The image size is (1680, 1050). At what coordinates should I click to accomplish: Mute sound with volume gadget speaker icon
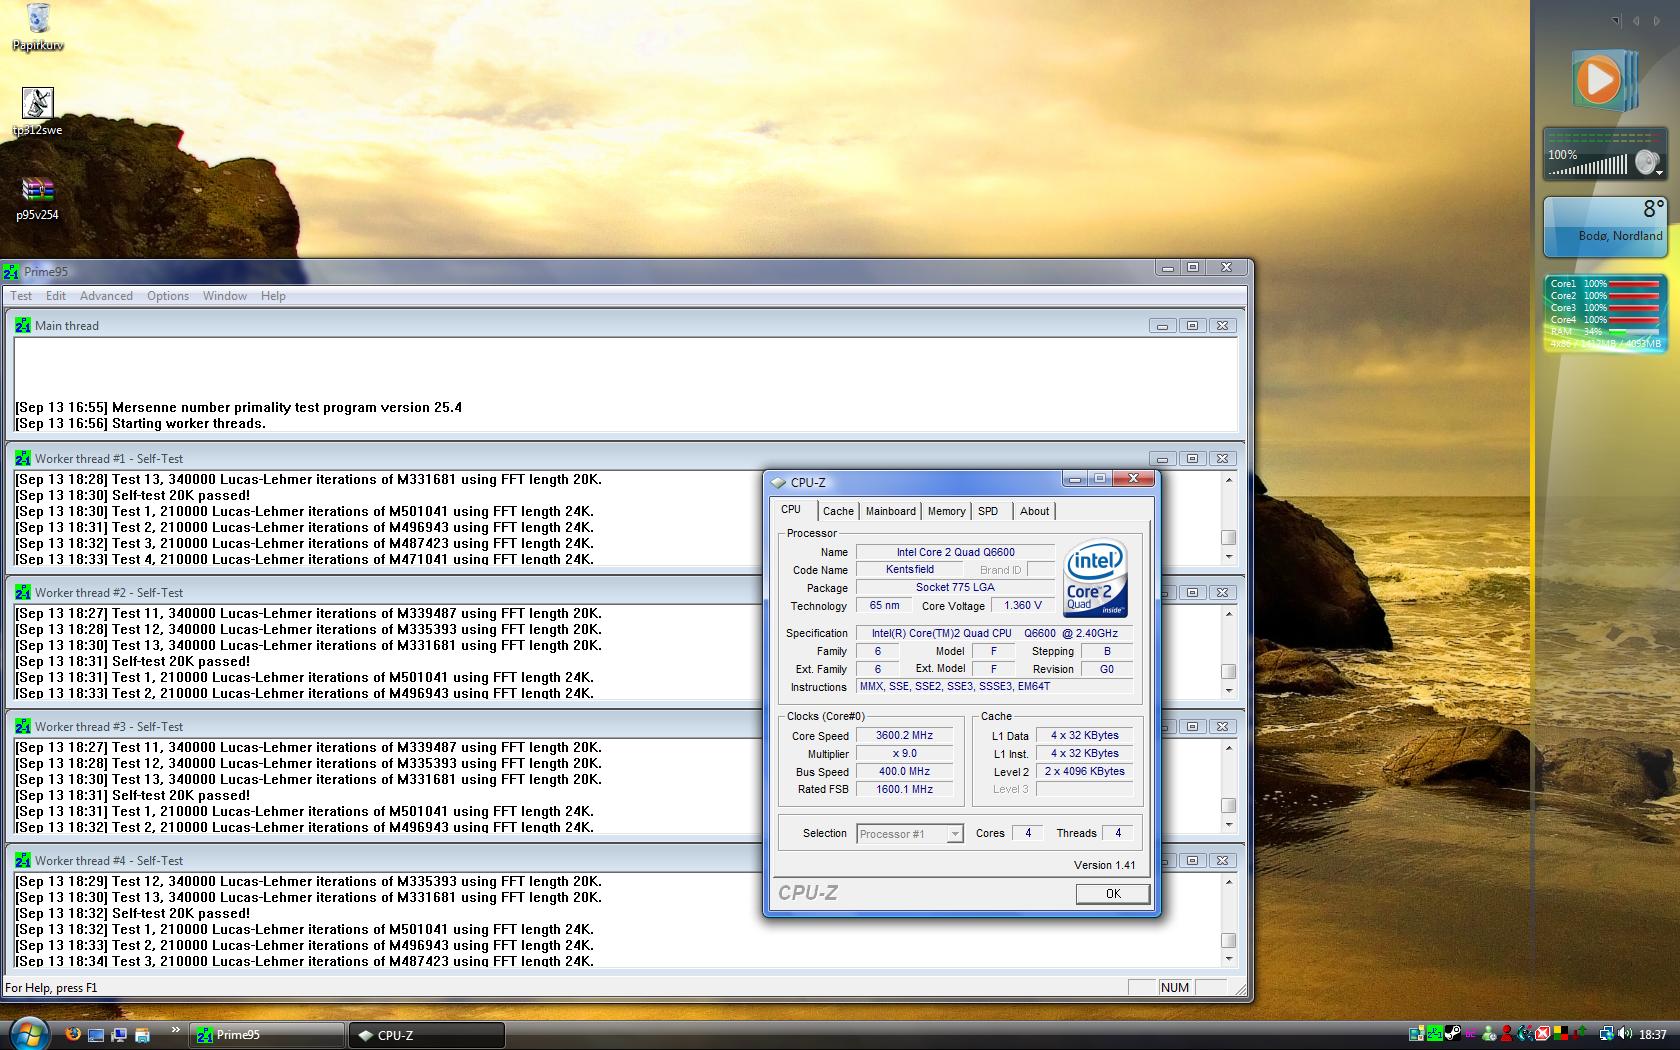1645,163
